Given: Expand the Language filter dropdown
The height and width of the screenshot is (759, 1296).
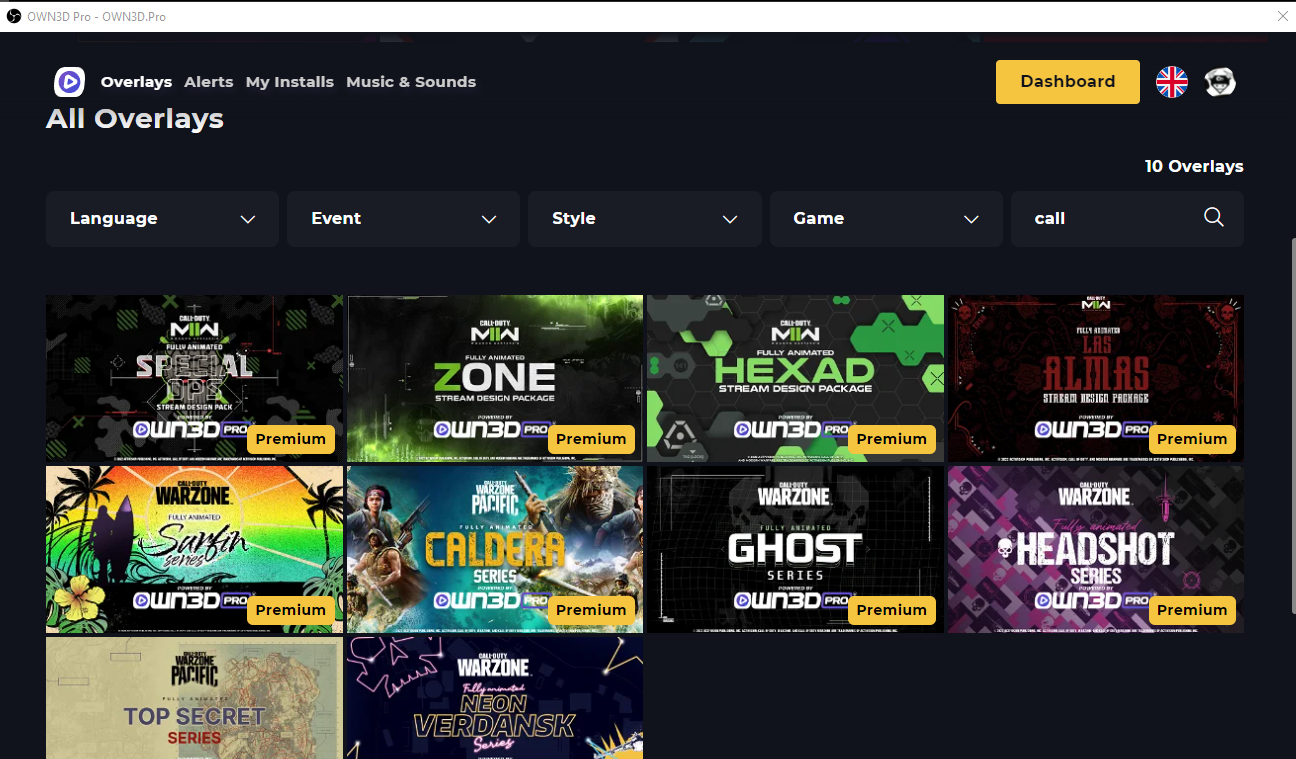Looking at the screenshot, I should pos(162,219).
